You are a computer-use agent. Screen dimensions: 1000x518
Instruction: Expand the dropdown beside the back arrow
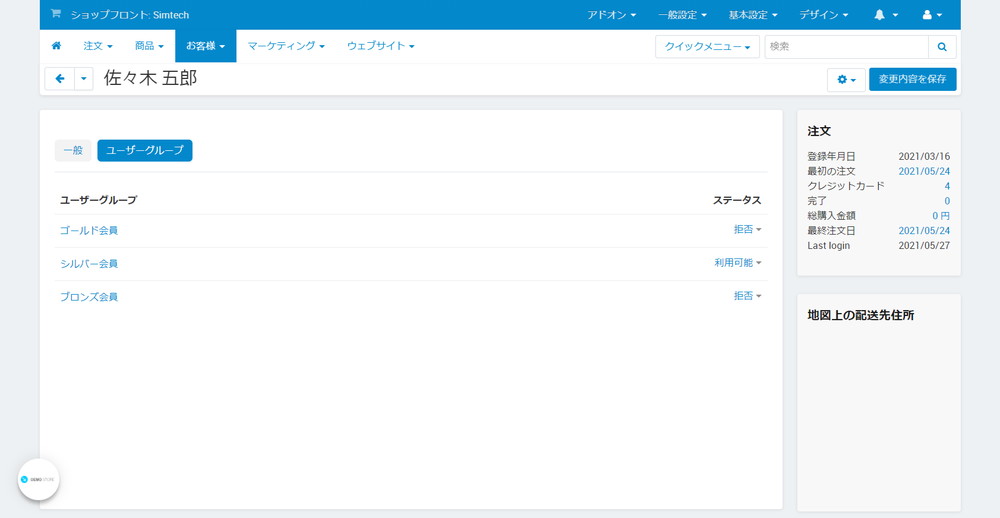click(84, 79)
